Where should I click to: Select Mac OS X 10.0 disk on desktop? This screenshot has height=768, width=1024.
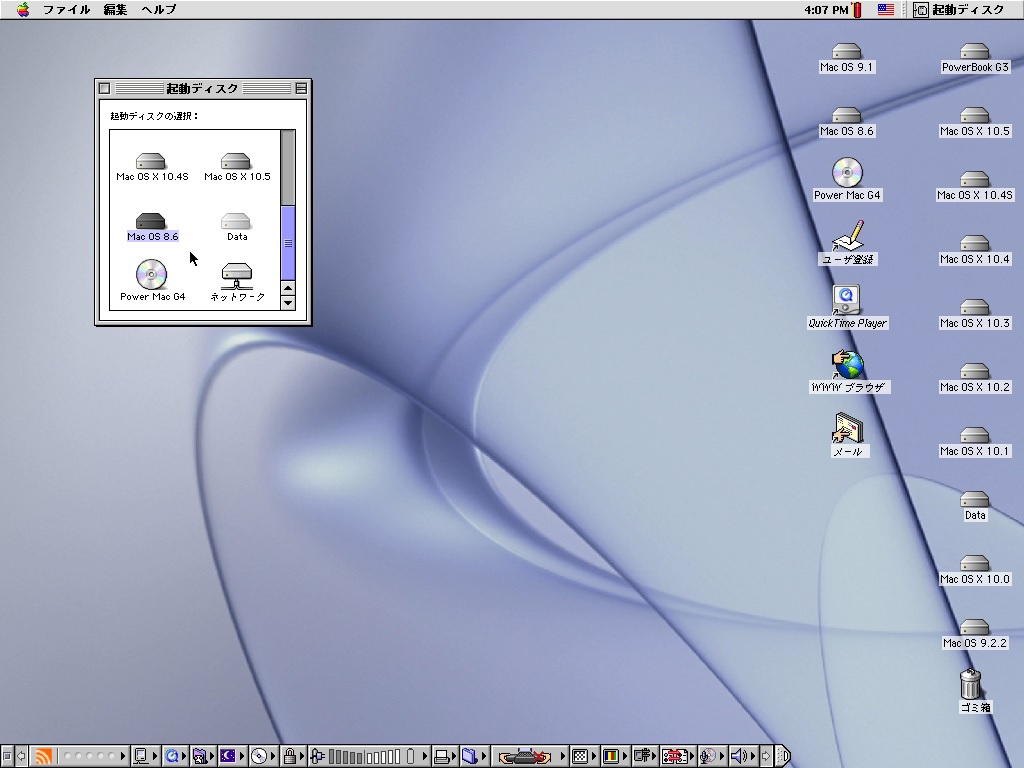974,569
